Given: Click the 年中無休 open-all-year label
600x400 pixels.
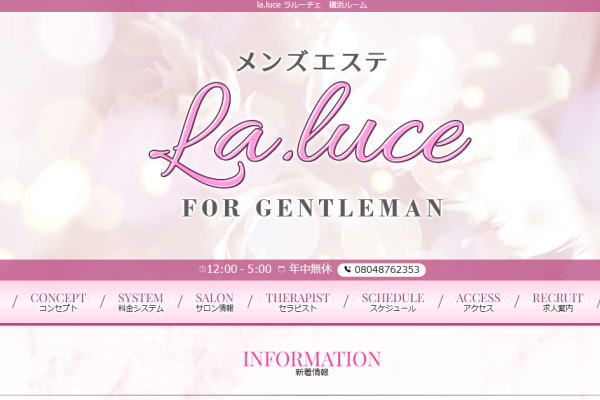Looking at the screenshot, I should click(x=310, y=269).
